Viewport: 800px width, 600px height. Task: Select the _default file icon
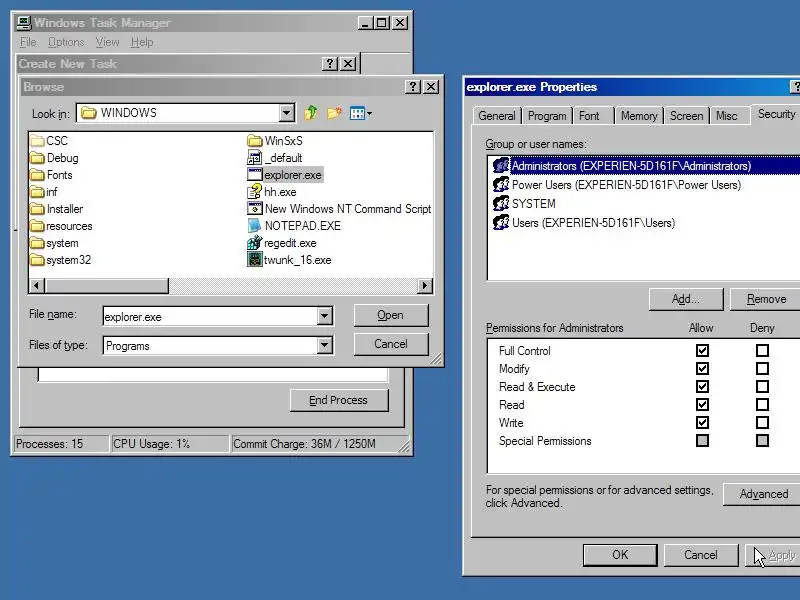255,158
